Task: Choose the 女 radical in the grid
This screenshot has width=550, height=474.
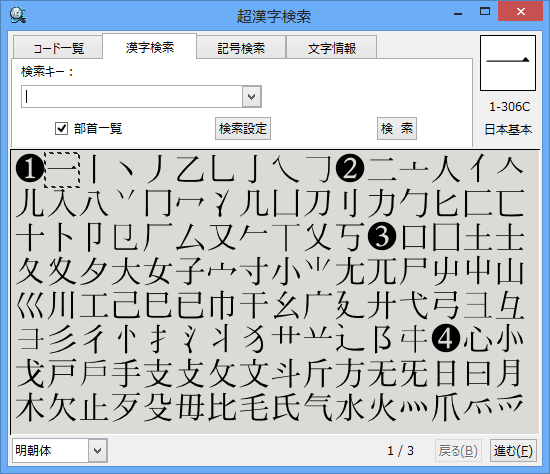Action: pyautogui.click(x=158, y=271)
